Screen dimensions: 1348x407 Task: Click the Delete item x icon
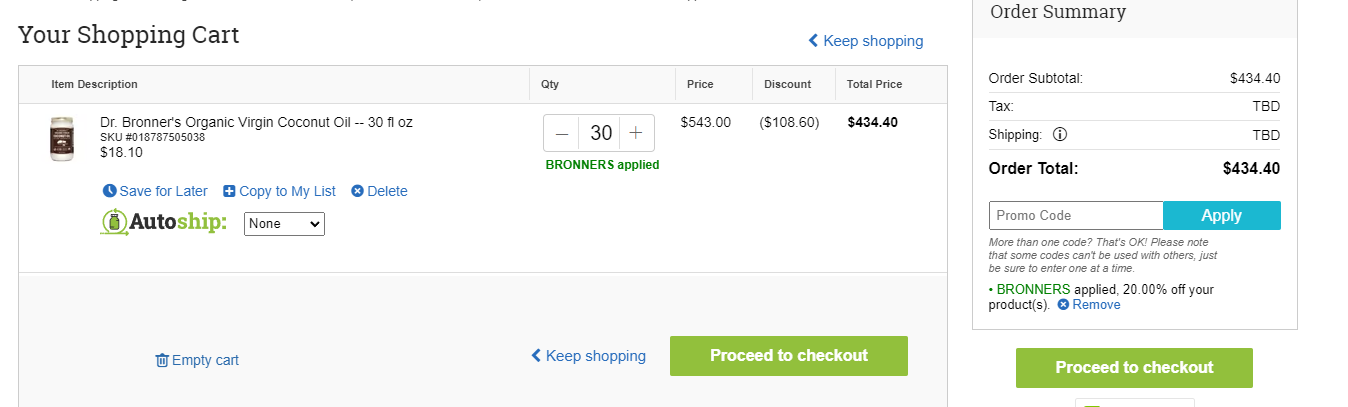[x=357, y=191]
